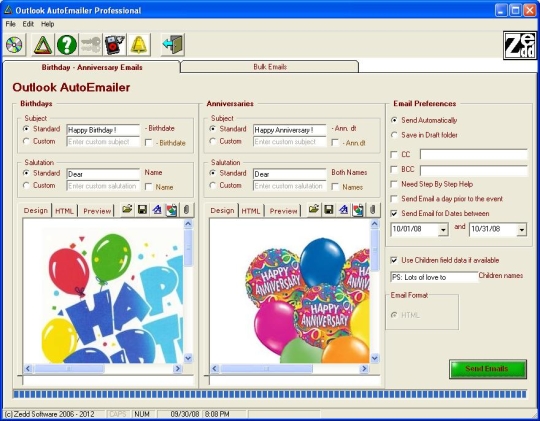Click the Happy Anniversary ! subject field
Viewport: 540px width, 421px height.
pyautogui.click(x=290, y=130)
